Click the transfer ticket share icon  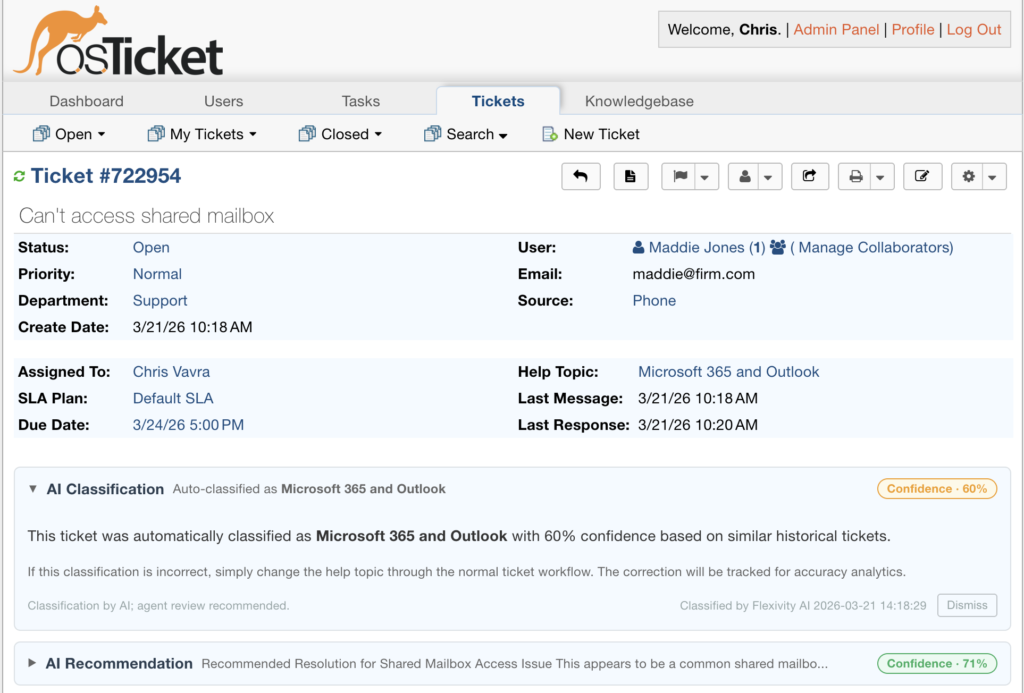point(810,177)
